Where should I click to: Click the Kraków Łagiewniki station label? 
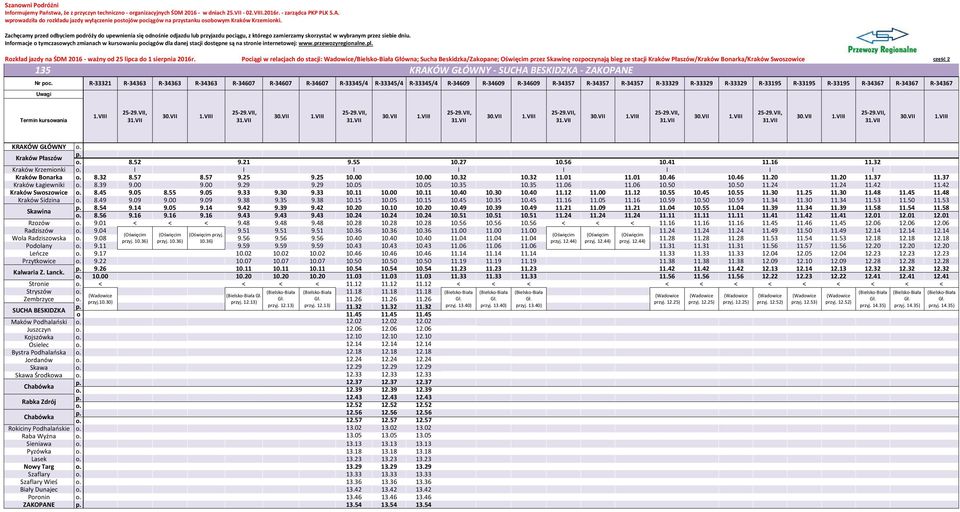tap(40, 184)
